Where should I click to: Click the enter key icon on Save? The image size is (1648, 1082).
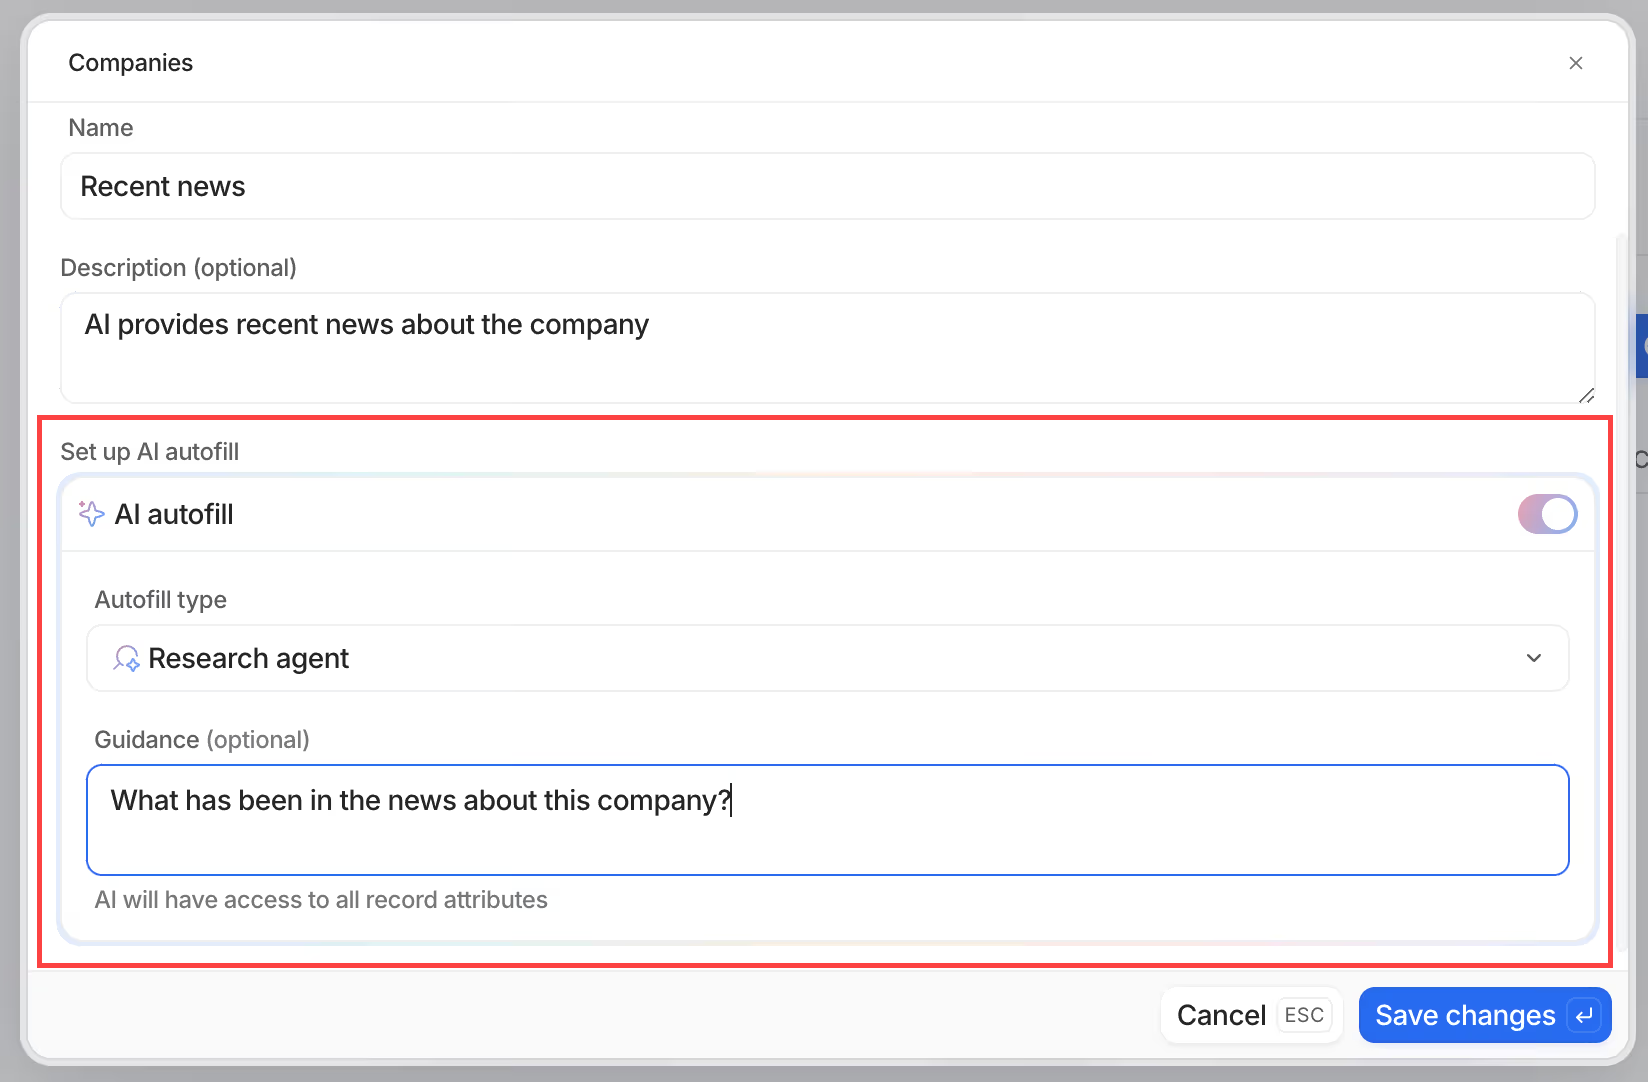tap(1583, 1016)
